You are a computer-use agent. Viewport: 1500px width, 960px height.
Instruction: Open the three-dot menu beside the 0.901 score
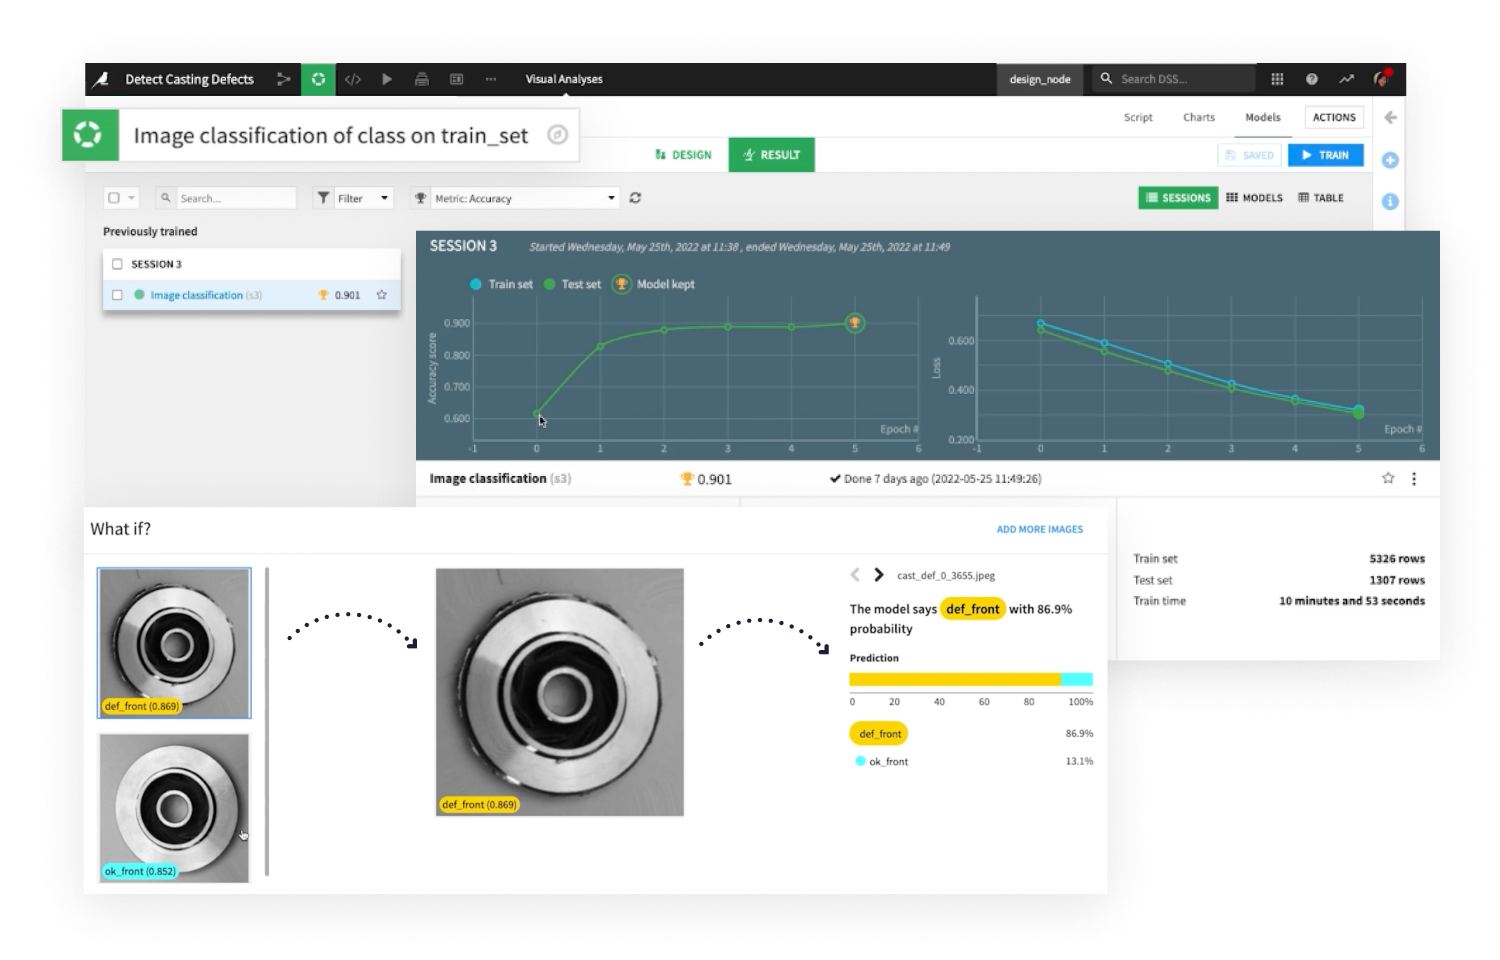[x=1414, y=479]
